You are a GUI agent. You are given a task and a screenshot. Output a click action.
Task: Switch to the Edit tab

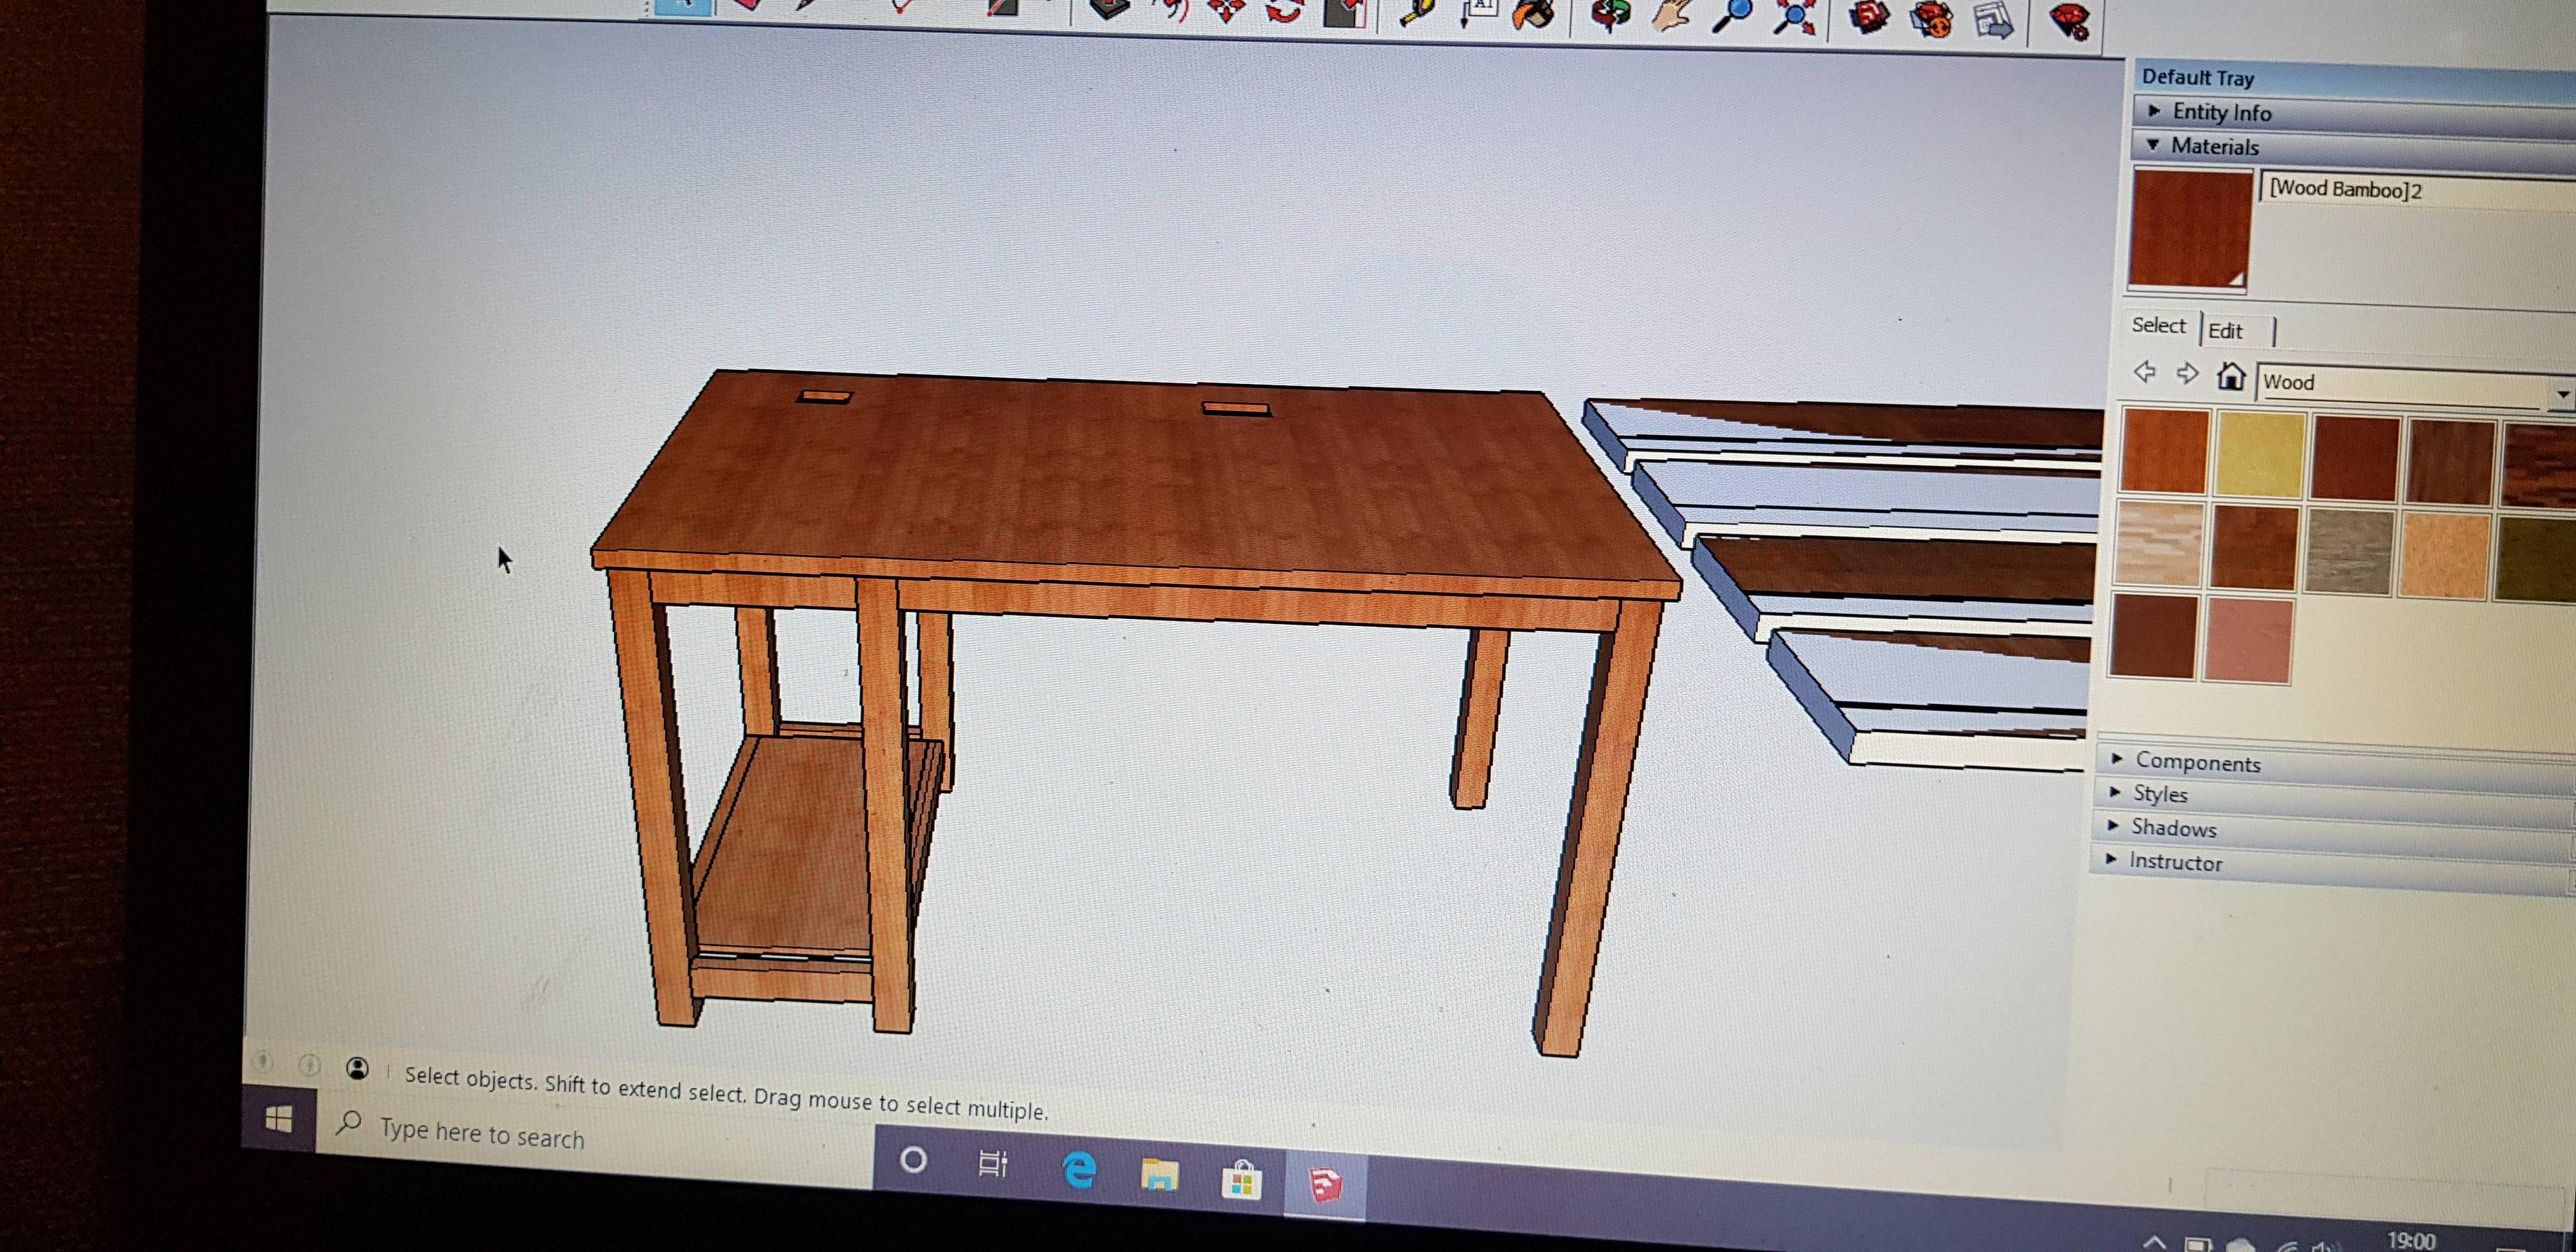(2226, 331)
